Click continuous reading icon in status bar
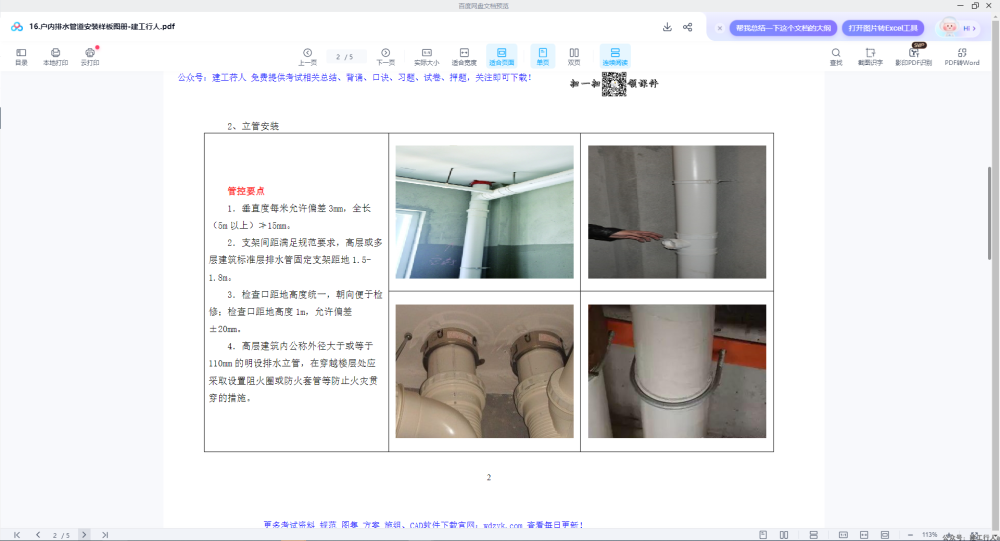The image size is (1000, 541). 814,535
